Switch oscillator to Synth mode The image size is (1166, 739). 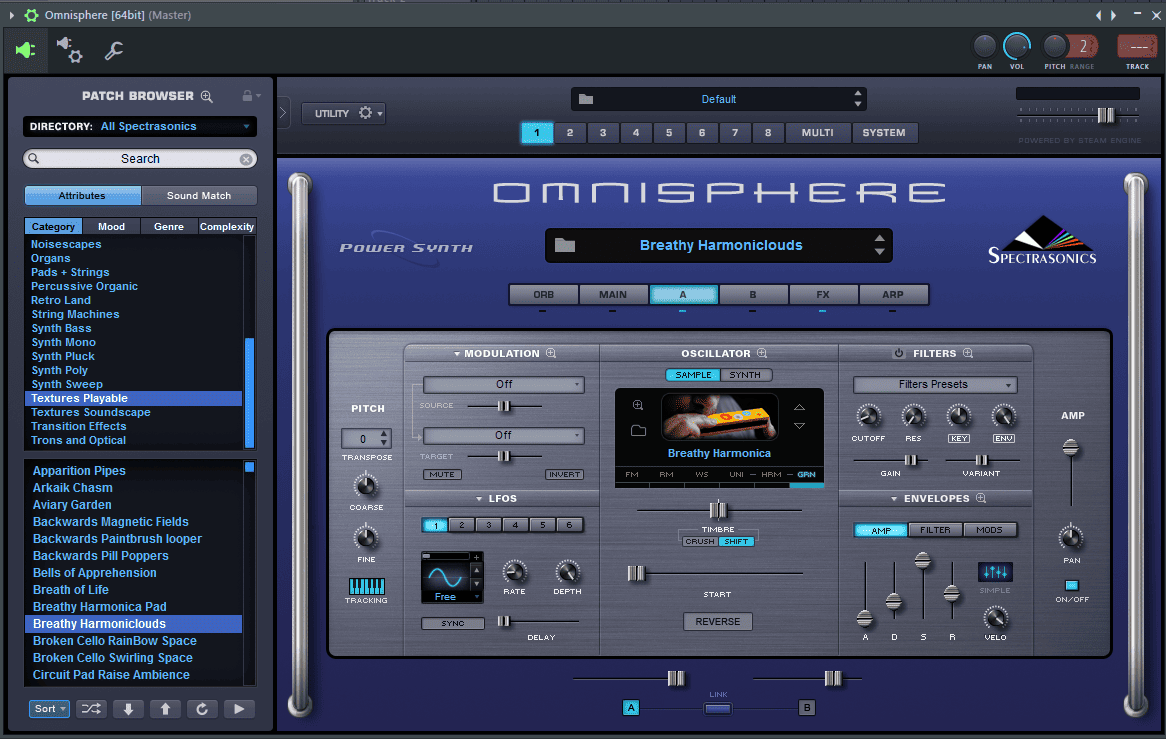[745, 375]
